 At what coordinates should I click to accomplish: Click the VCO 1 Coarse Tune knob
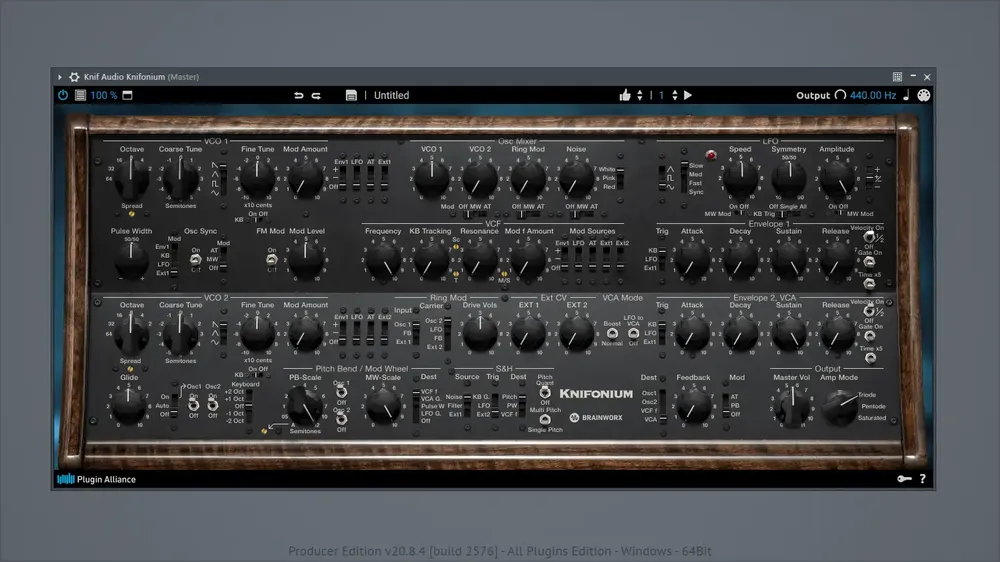(x=180, y=179)
